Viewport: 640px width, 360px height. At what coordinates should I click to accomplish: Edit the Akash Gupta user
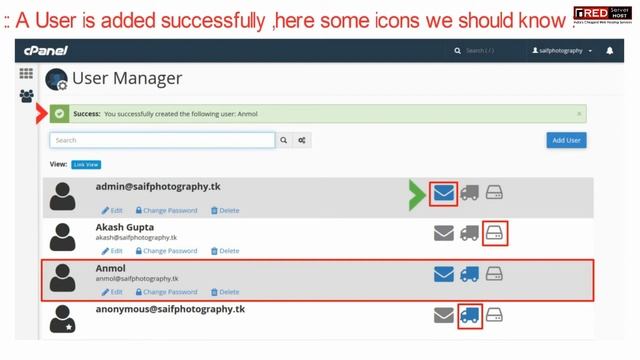click(x=112, y=251)
